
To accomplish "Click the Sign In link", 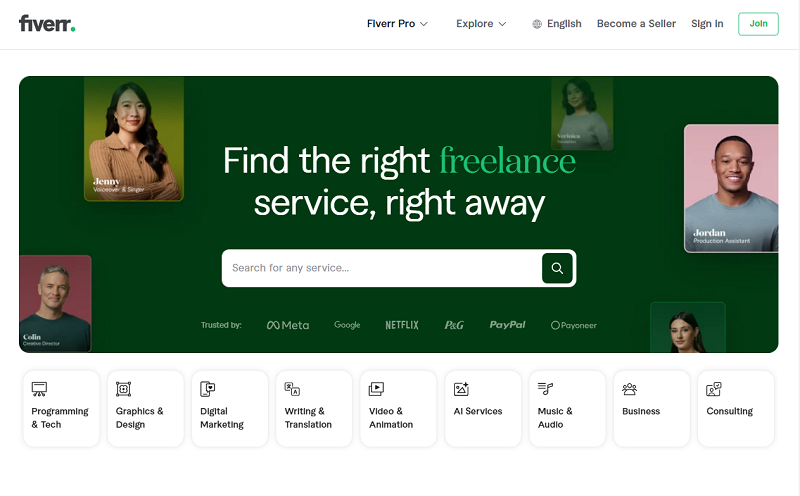I will 707,24.
